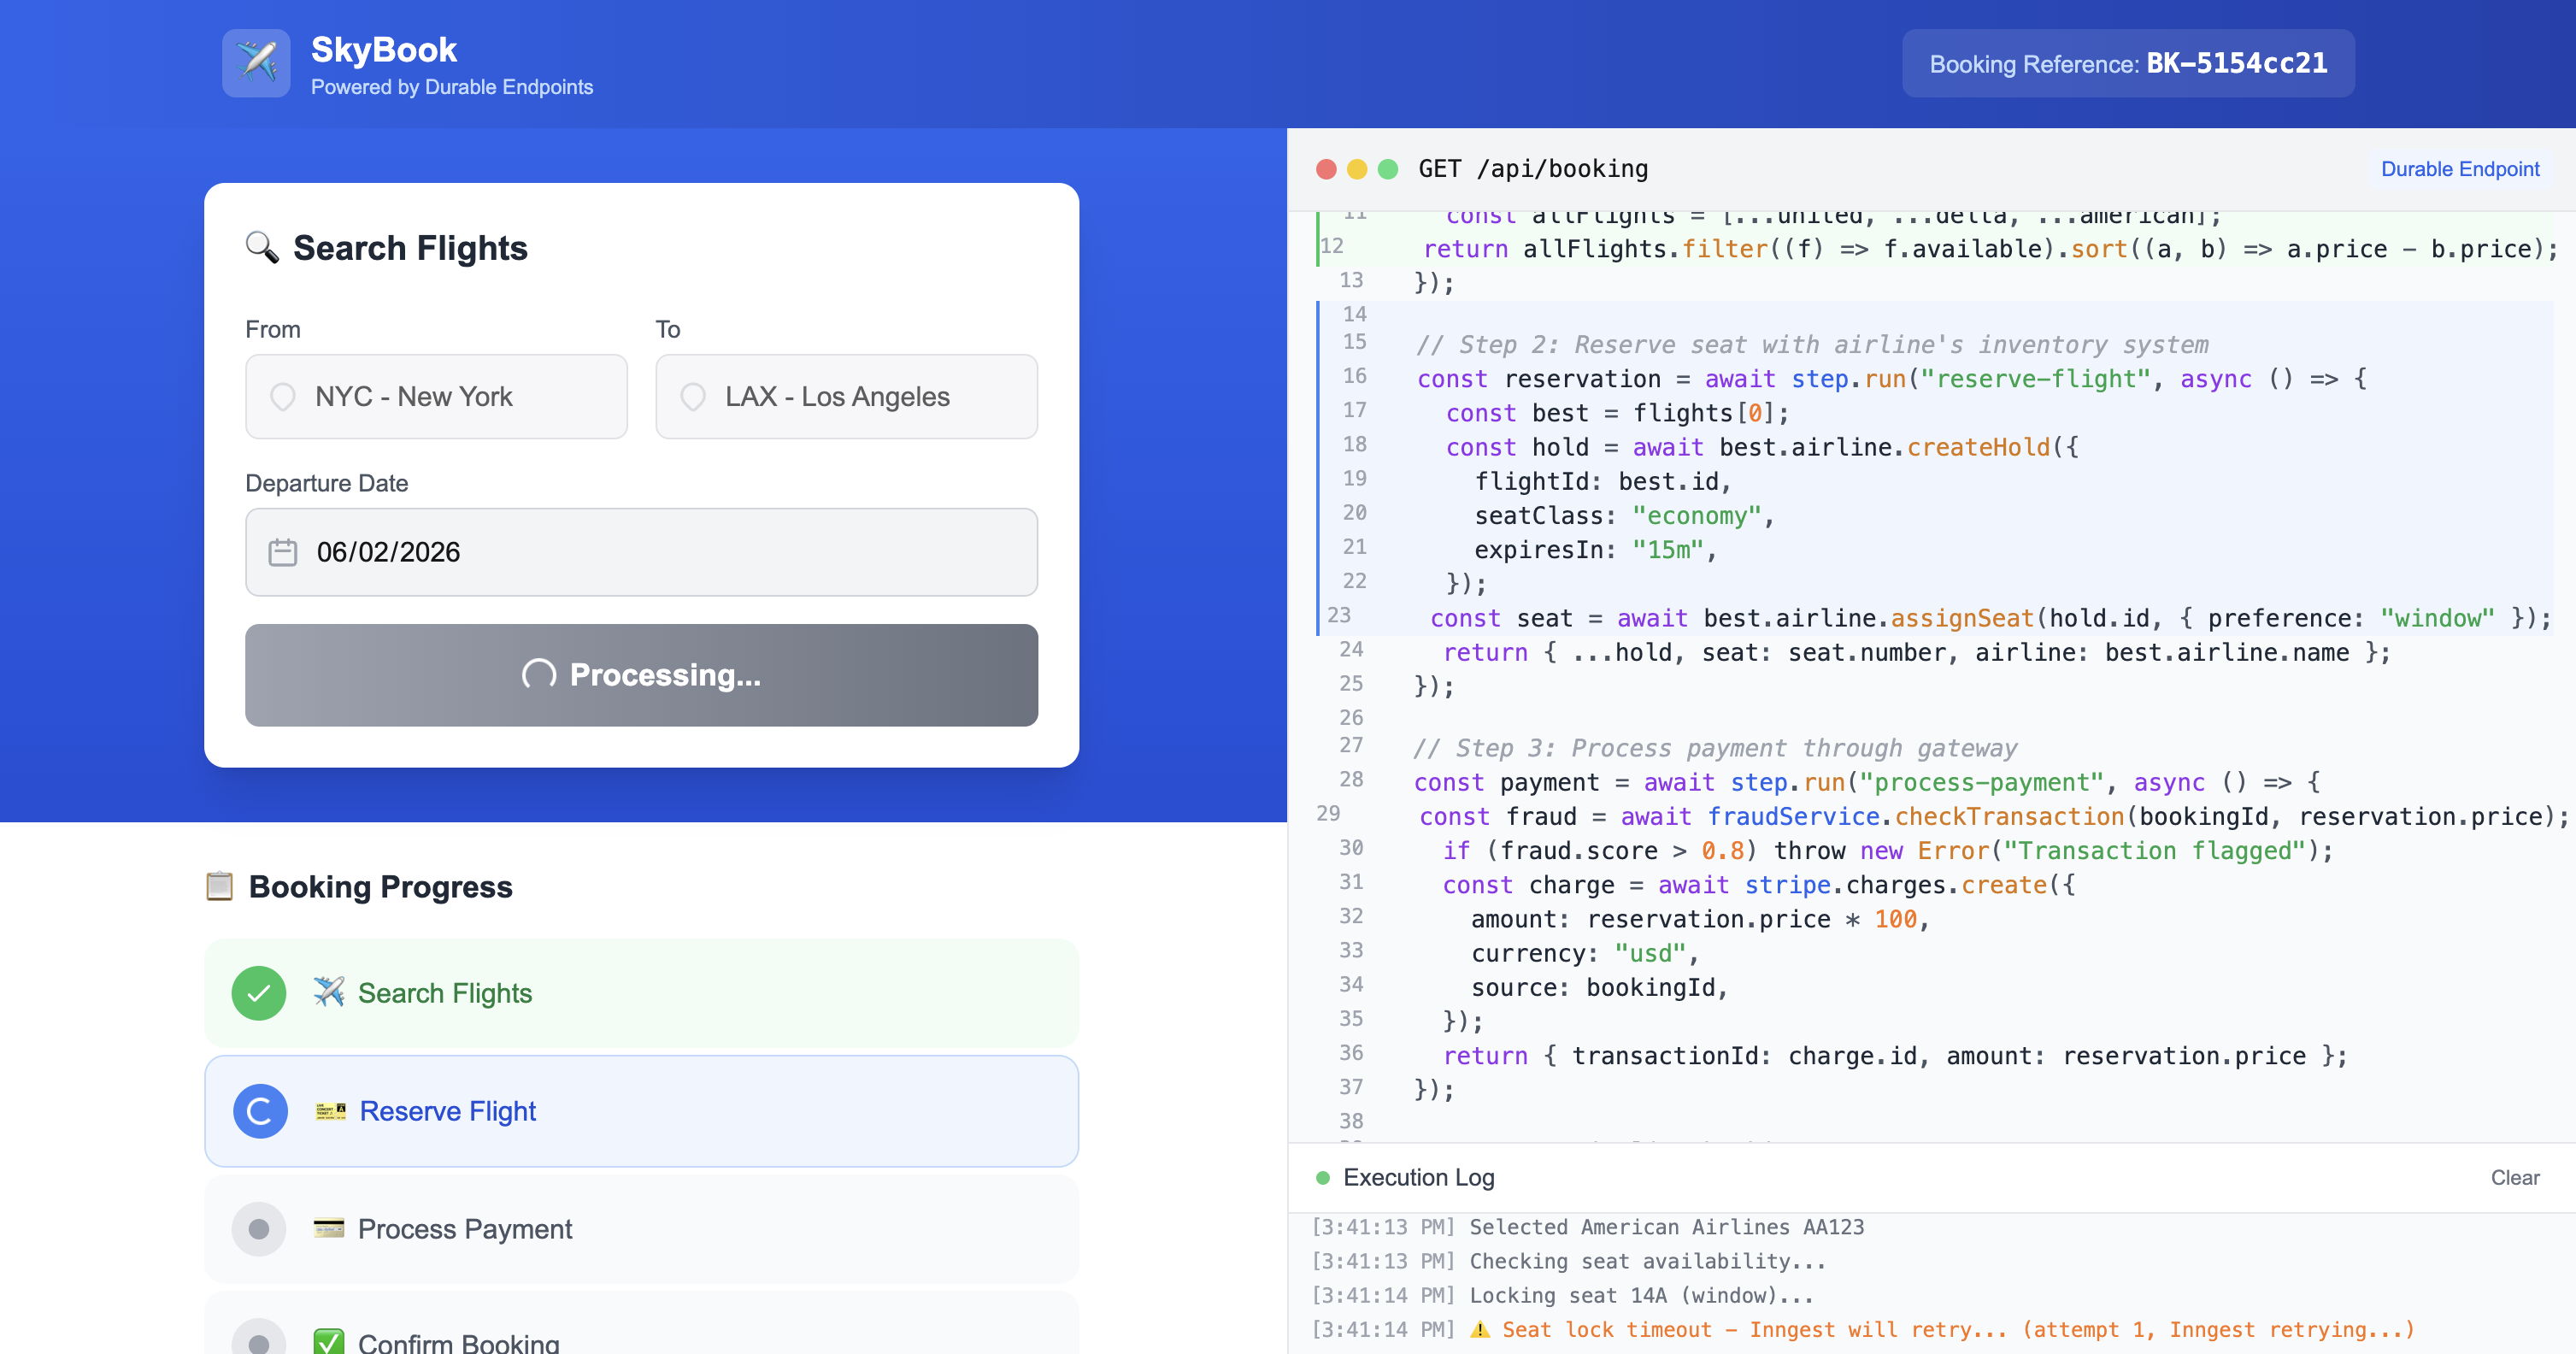Click the gray pending dot for Process Payment
Image resolution: width=2576 pixels, height=1354 pixels.
click(x=259, y=1228)
